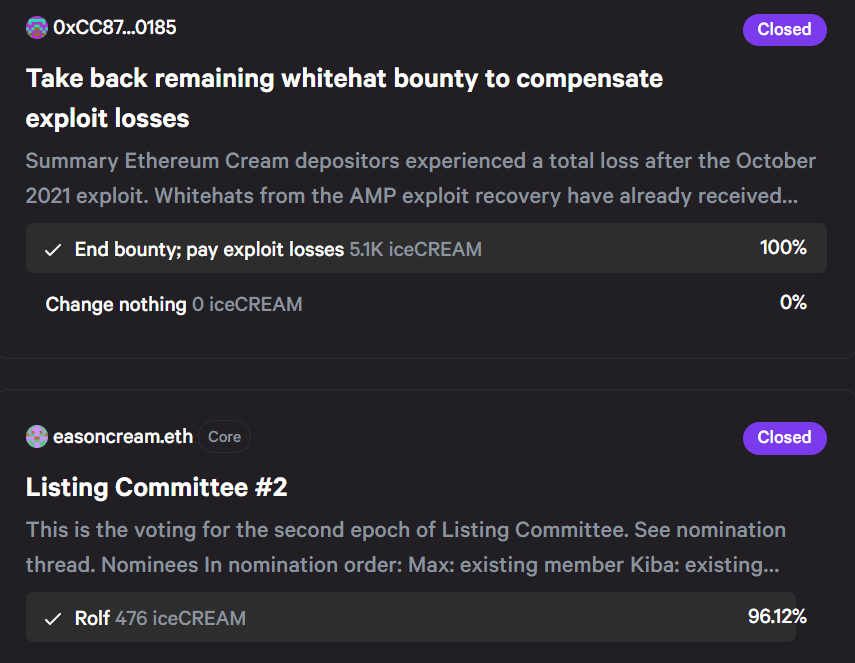This screenshot has width=855, height=663.
Task: Open author address 0xCC87...0185
Action: pos(115,28)
